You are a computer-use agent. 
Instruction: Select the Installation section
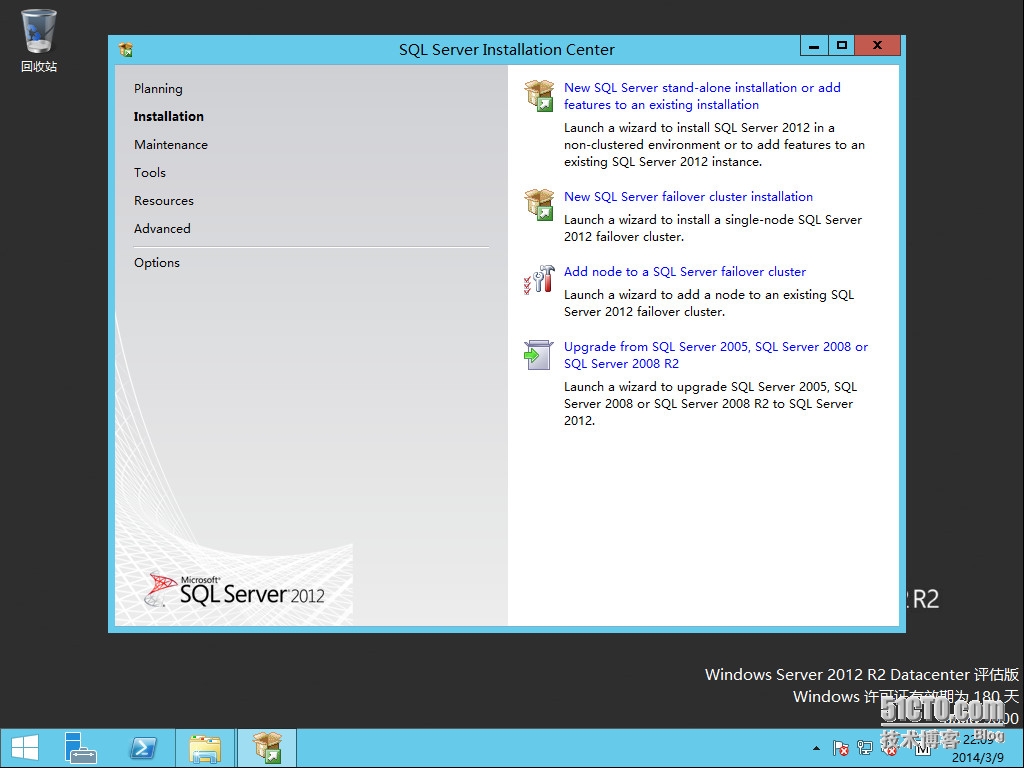point(168,116)
